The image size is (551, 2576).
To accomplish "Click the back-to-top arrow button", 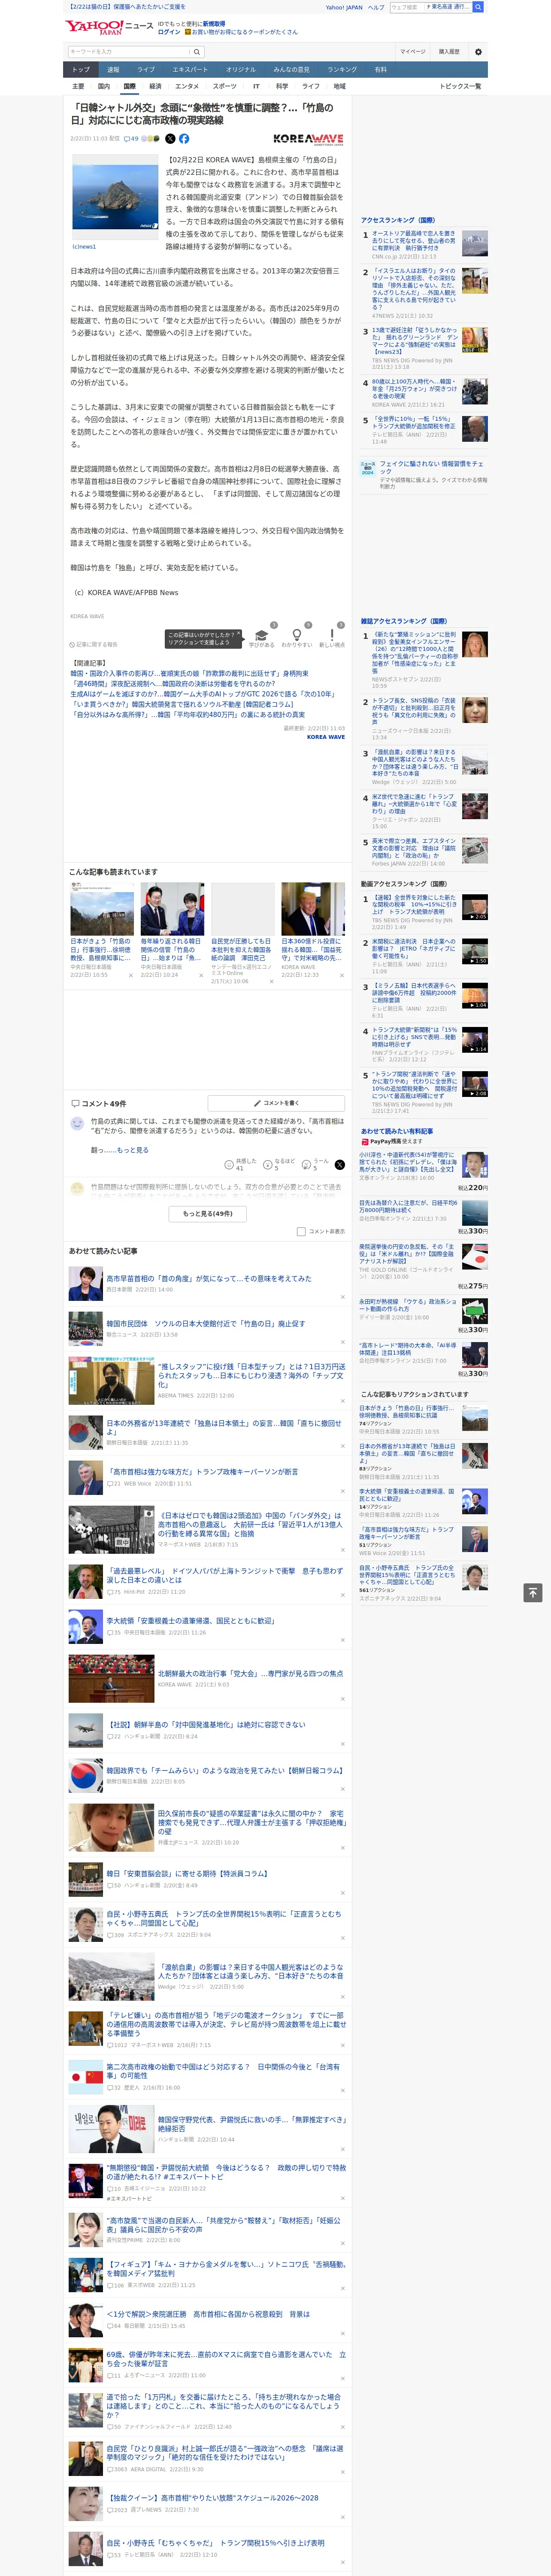I will 533,1592.
